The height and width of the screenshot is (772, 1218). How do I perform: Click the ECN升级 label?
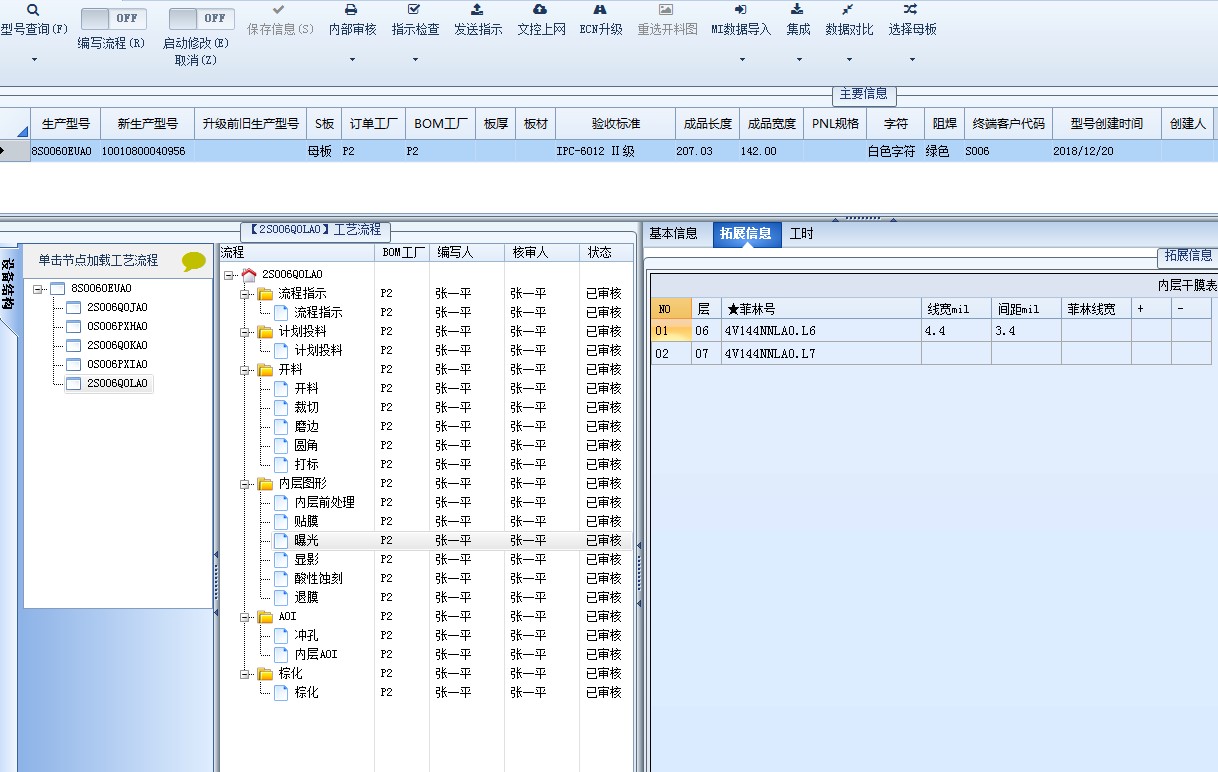click(600, 29)
